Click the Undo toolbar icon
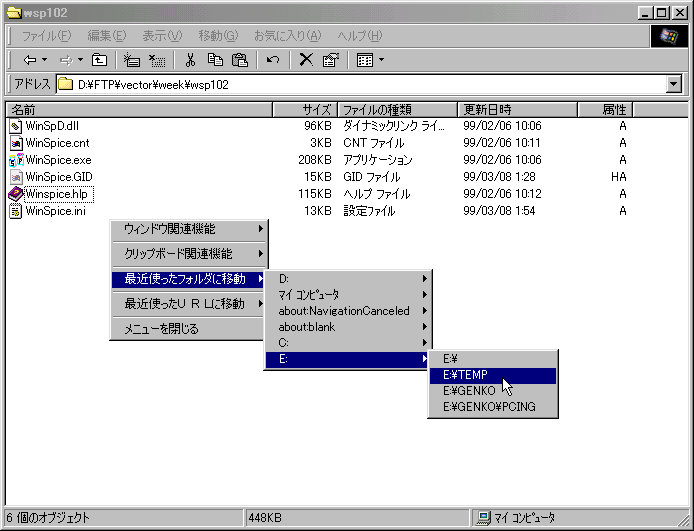The width and height of the screenshot is (694, 531). [273, 60]
